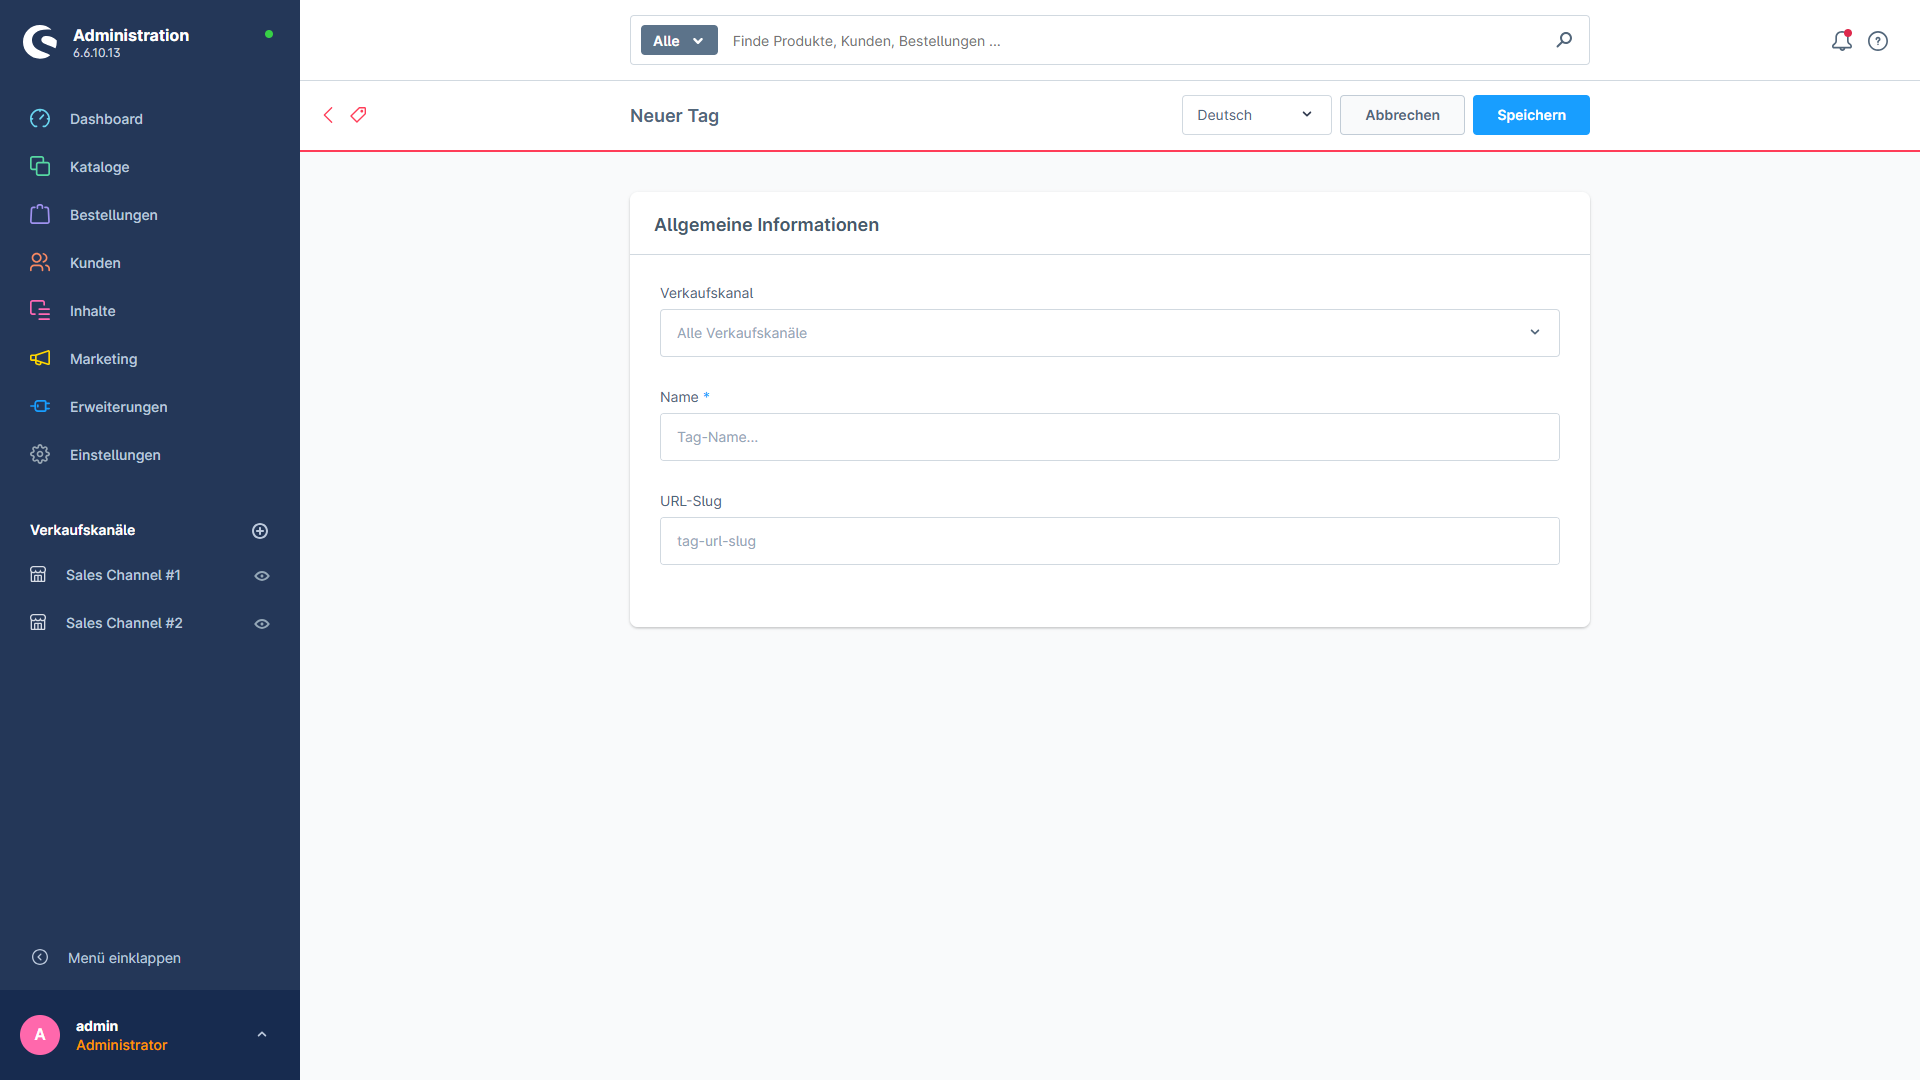Click the Sales Channel #2 storefront icon

[38, 623]
